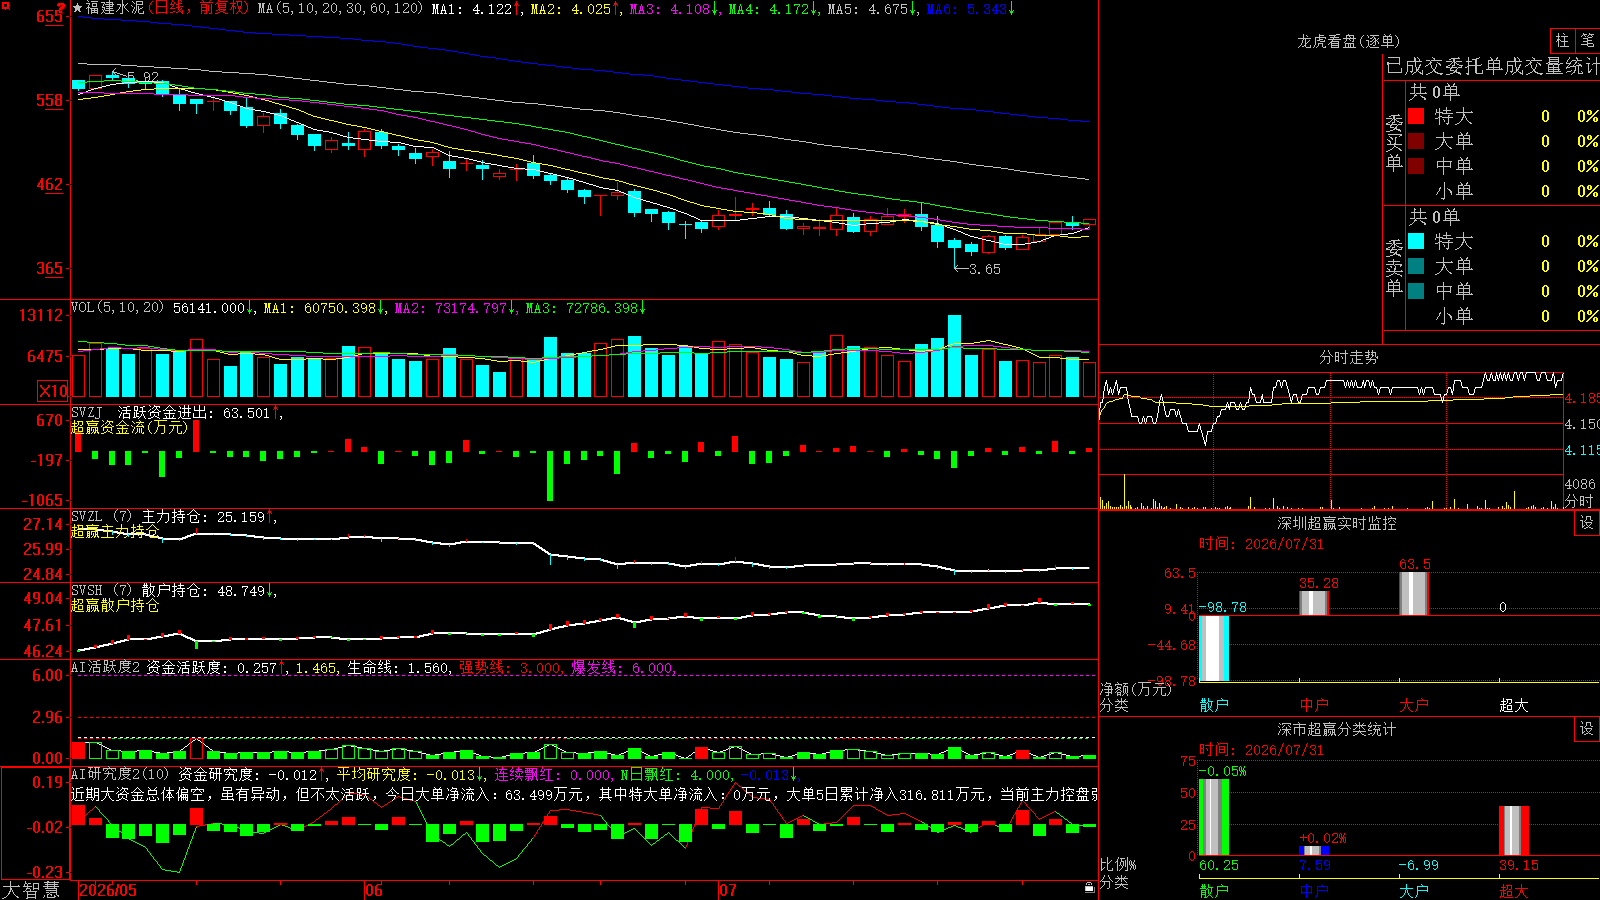Click the 散户持仓: 48.749 value
The height and width of the screenshot is (900, 1600).
pyautogui.click(x=204, y=591)
